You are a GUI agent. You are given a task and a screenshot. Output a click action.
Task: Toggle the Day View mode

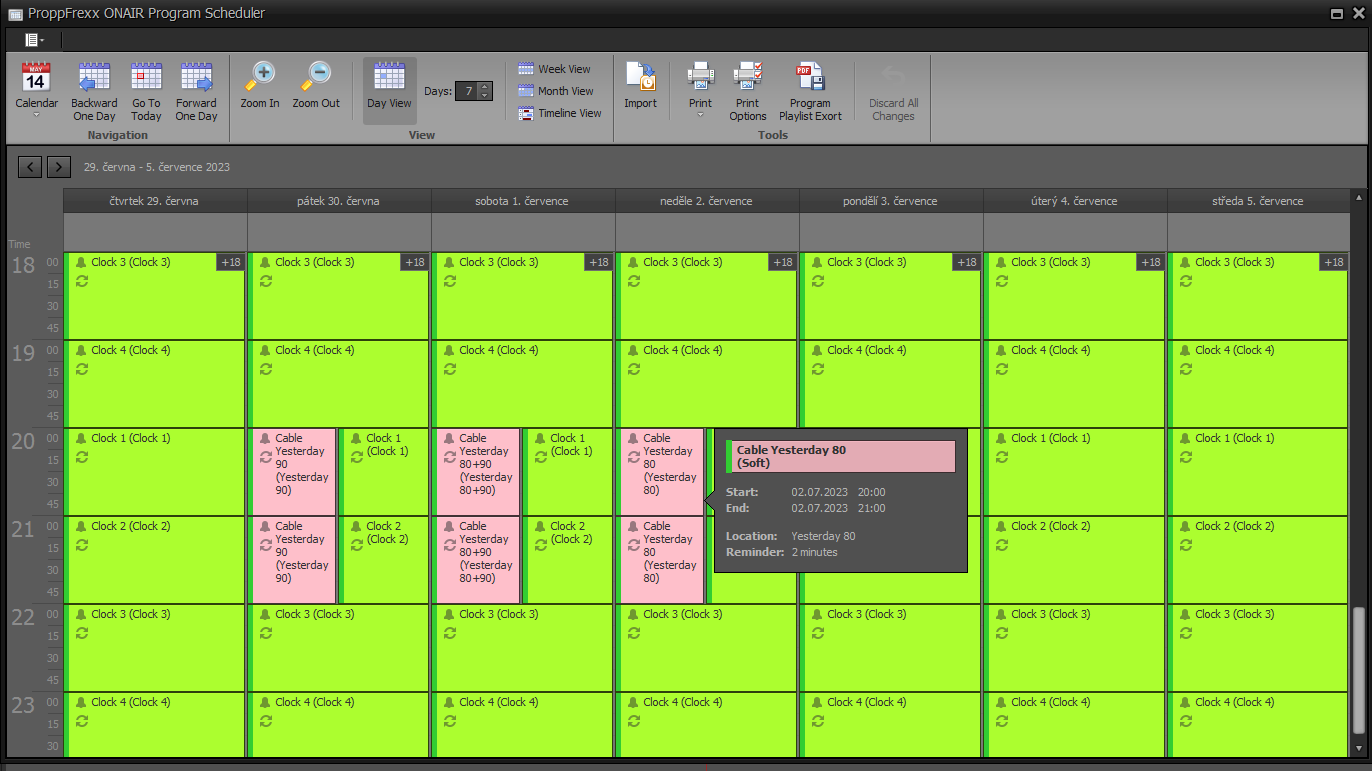pos(389,90)
